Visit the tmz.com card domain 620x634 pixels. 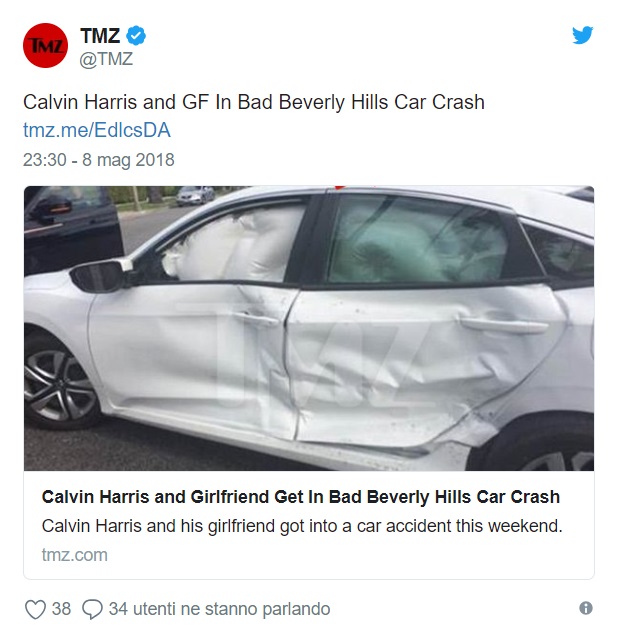[74, 555]
